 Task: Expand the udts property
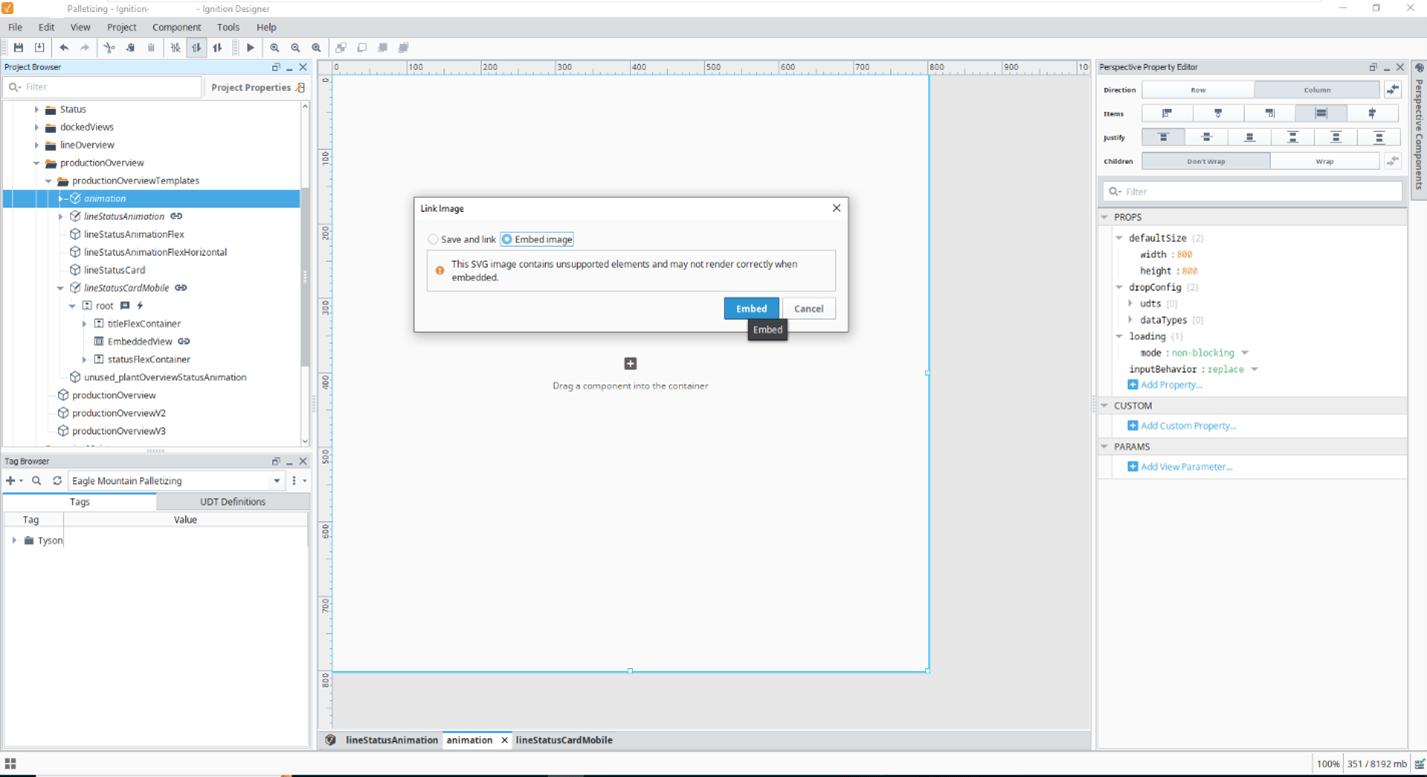1131,303
